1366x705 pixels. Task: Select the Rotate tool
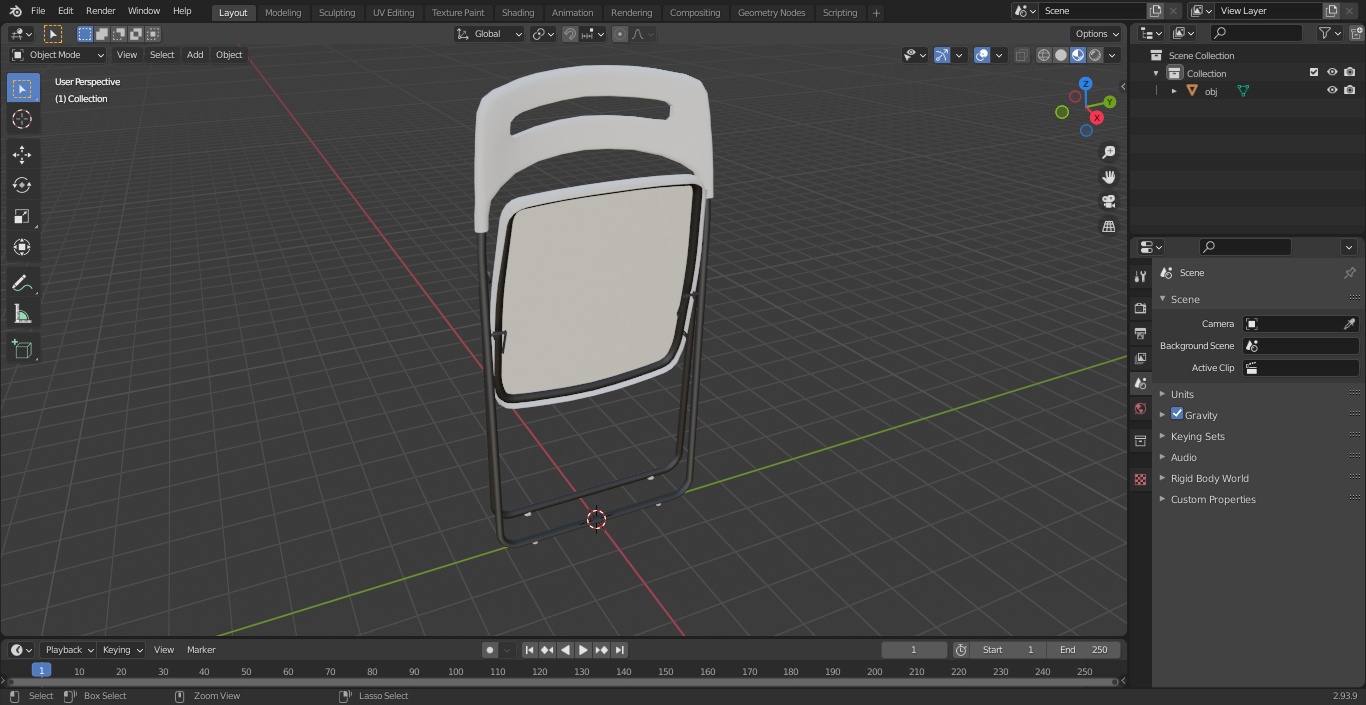pos(22,185)
